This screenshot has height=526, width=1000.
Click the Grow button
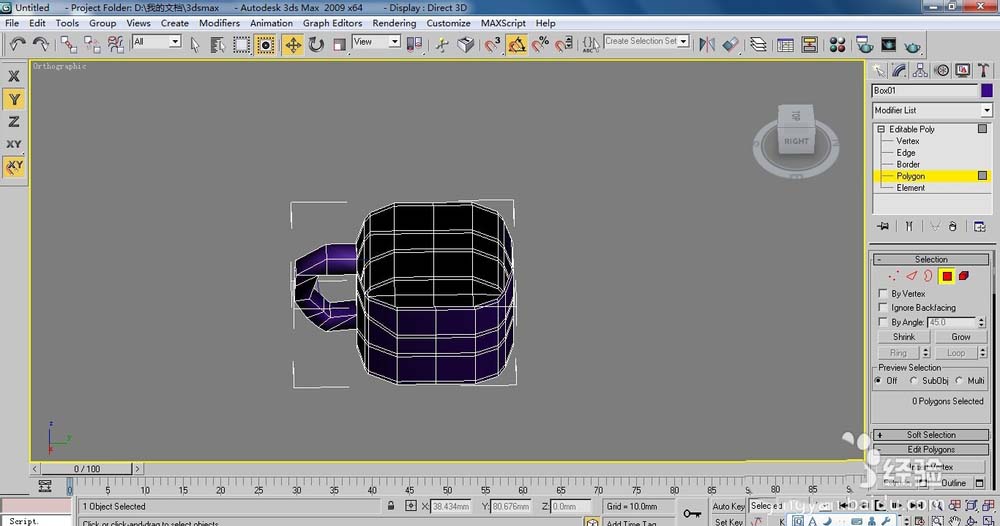960,337
